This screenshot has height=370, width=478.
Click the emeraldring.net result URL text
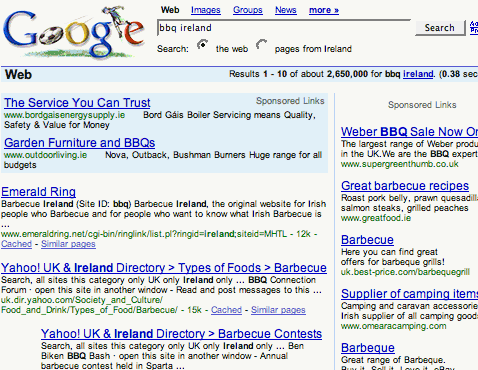(x=144, y=234)
